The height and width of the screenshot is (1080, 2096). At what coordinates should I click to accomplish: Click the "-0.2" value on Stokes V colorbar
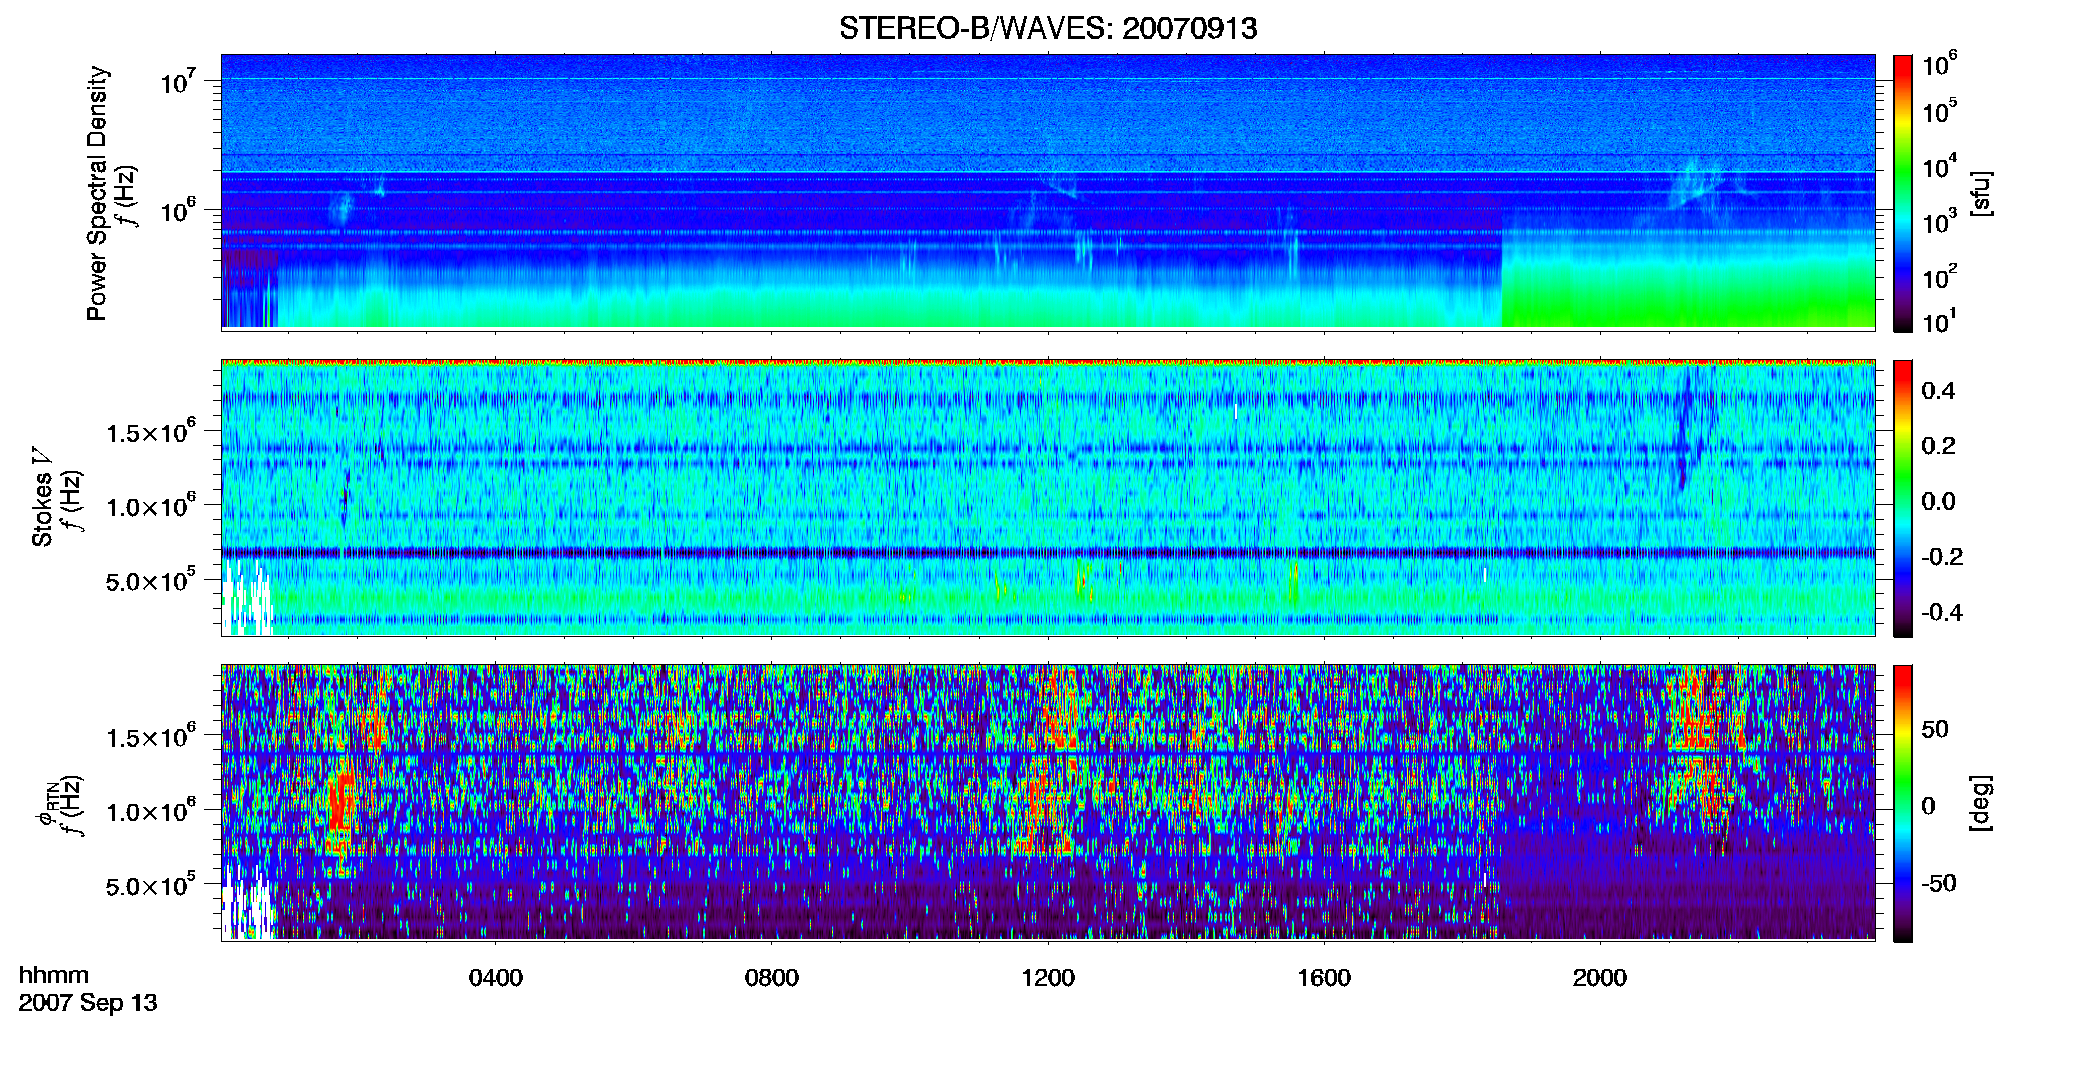[1941, 557]
